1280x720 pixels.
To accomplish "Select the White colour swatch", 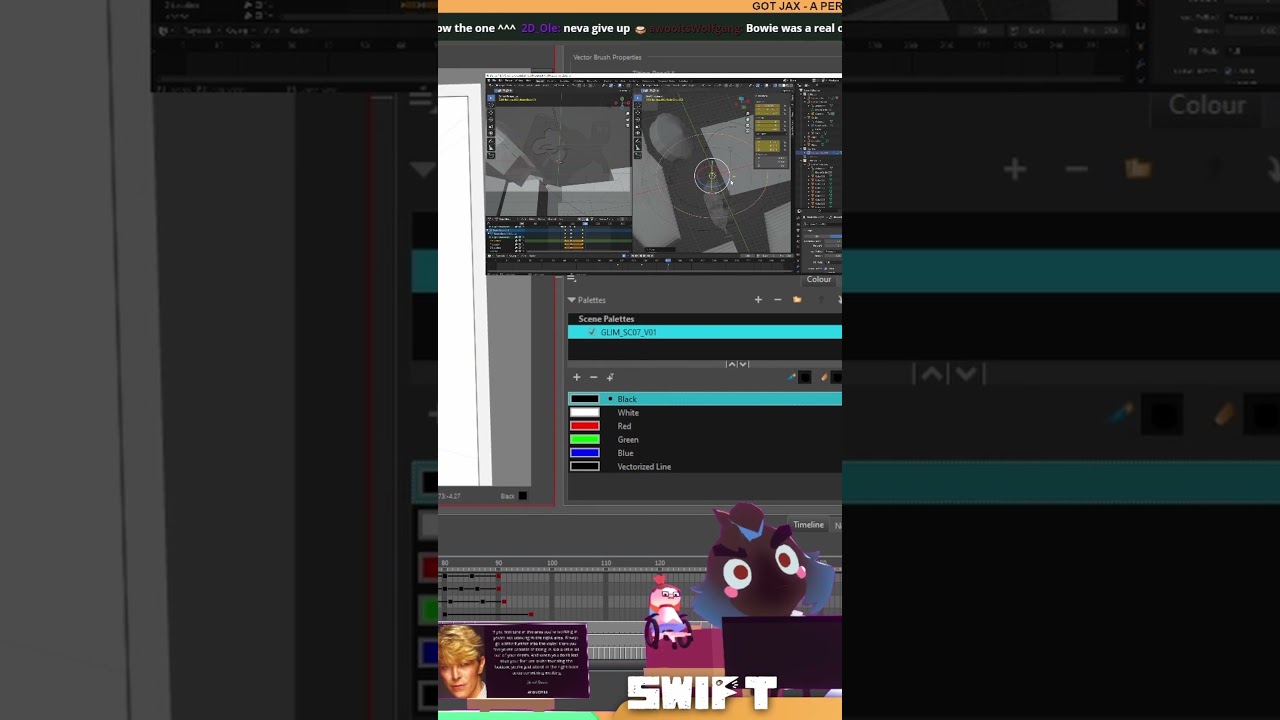I will click(585, 413).
